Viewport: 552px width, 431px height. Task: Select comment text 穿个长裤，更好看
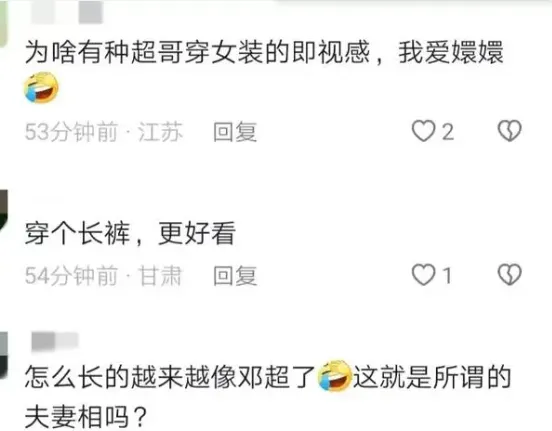coord(130,233)
